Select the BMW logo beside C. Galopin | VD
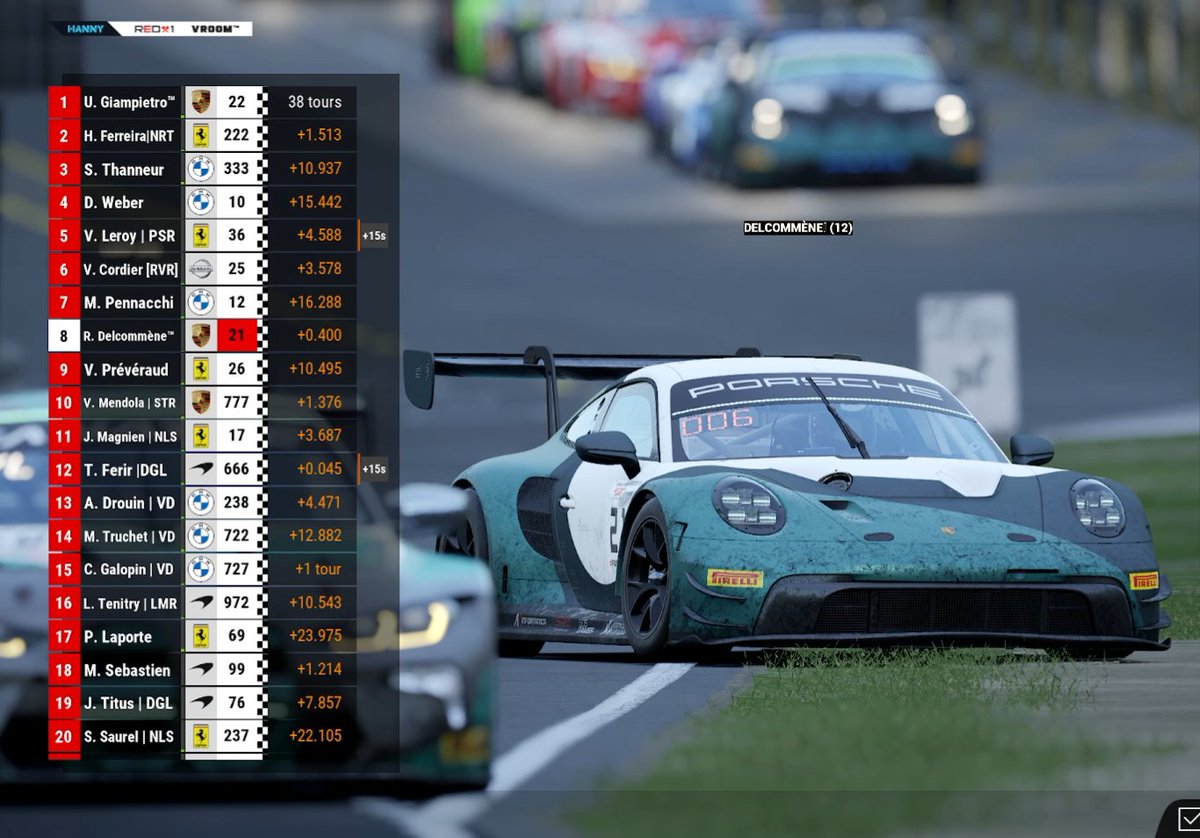 pyautogui.click(x=201, y=569)
